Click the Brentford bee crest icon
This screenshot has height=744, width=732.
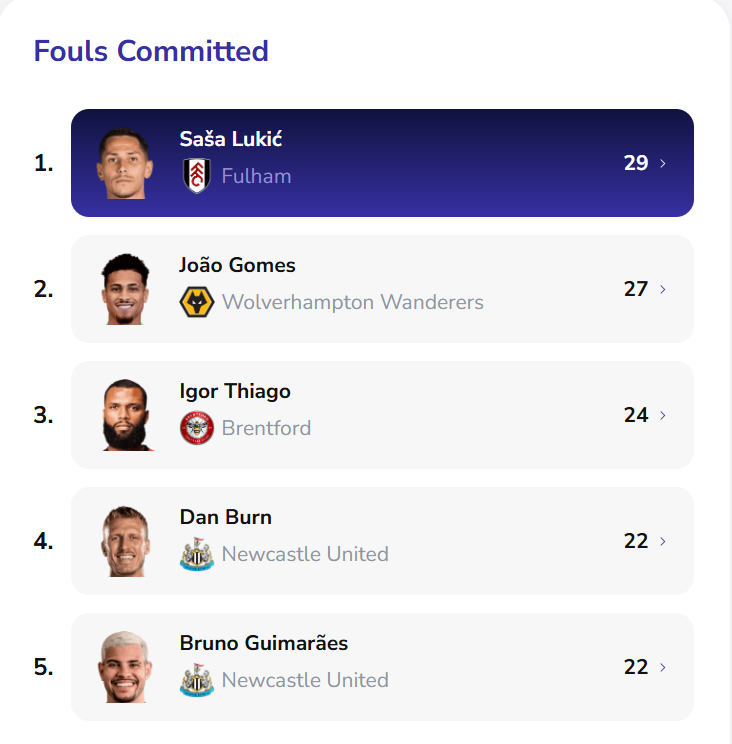click(197, 428)
